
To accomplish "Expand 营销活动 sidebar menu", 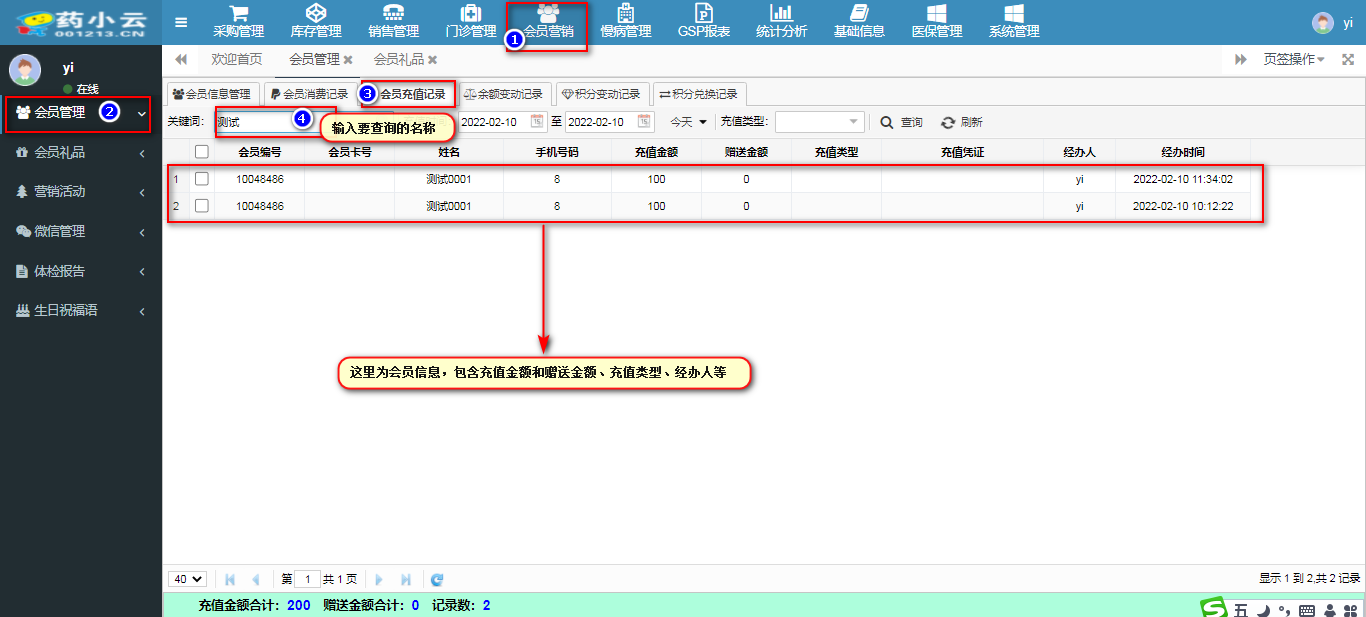I will pyautogui.click(x=81, y=192).
